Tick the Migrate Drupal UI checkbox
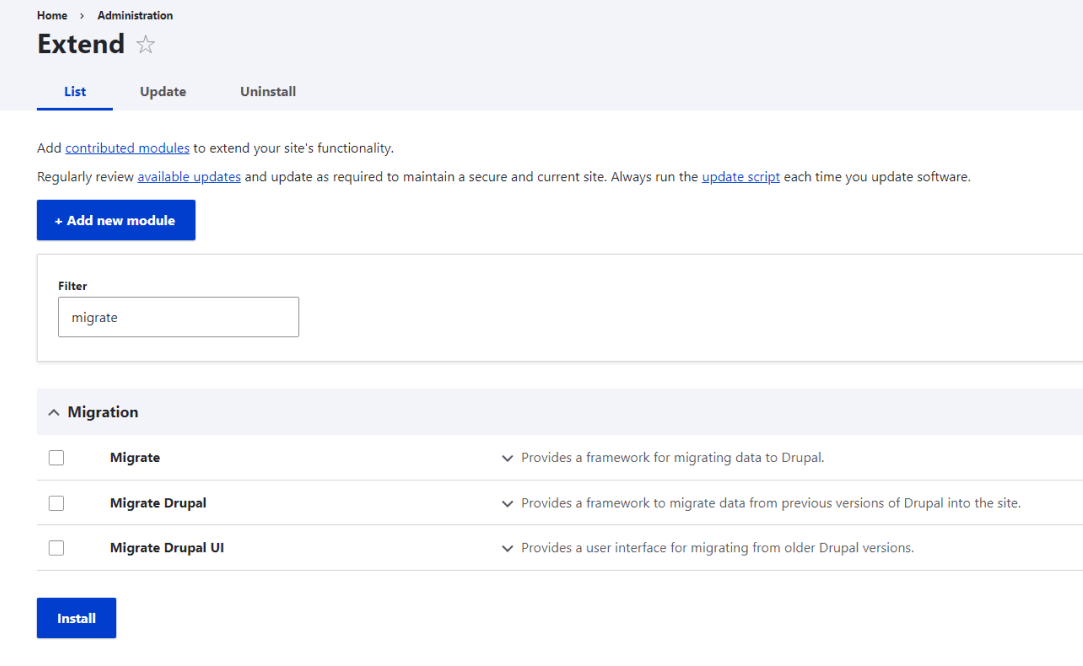The height and width of the screenshot is (666, 1083). pyautogui.click(x=56, y=548)
